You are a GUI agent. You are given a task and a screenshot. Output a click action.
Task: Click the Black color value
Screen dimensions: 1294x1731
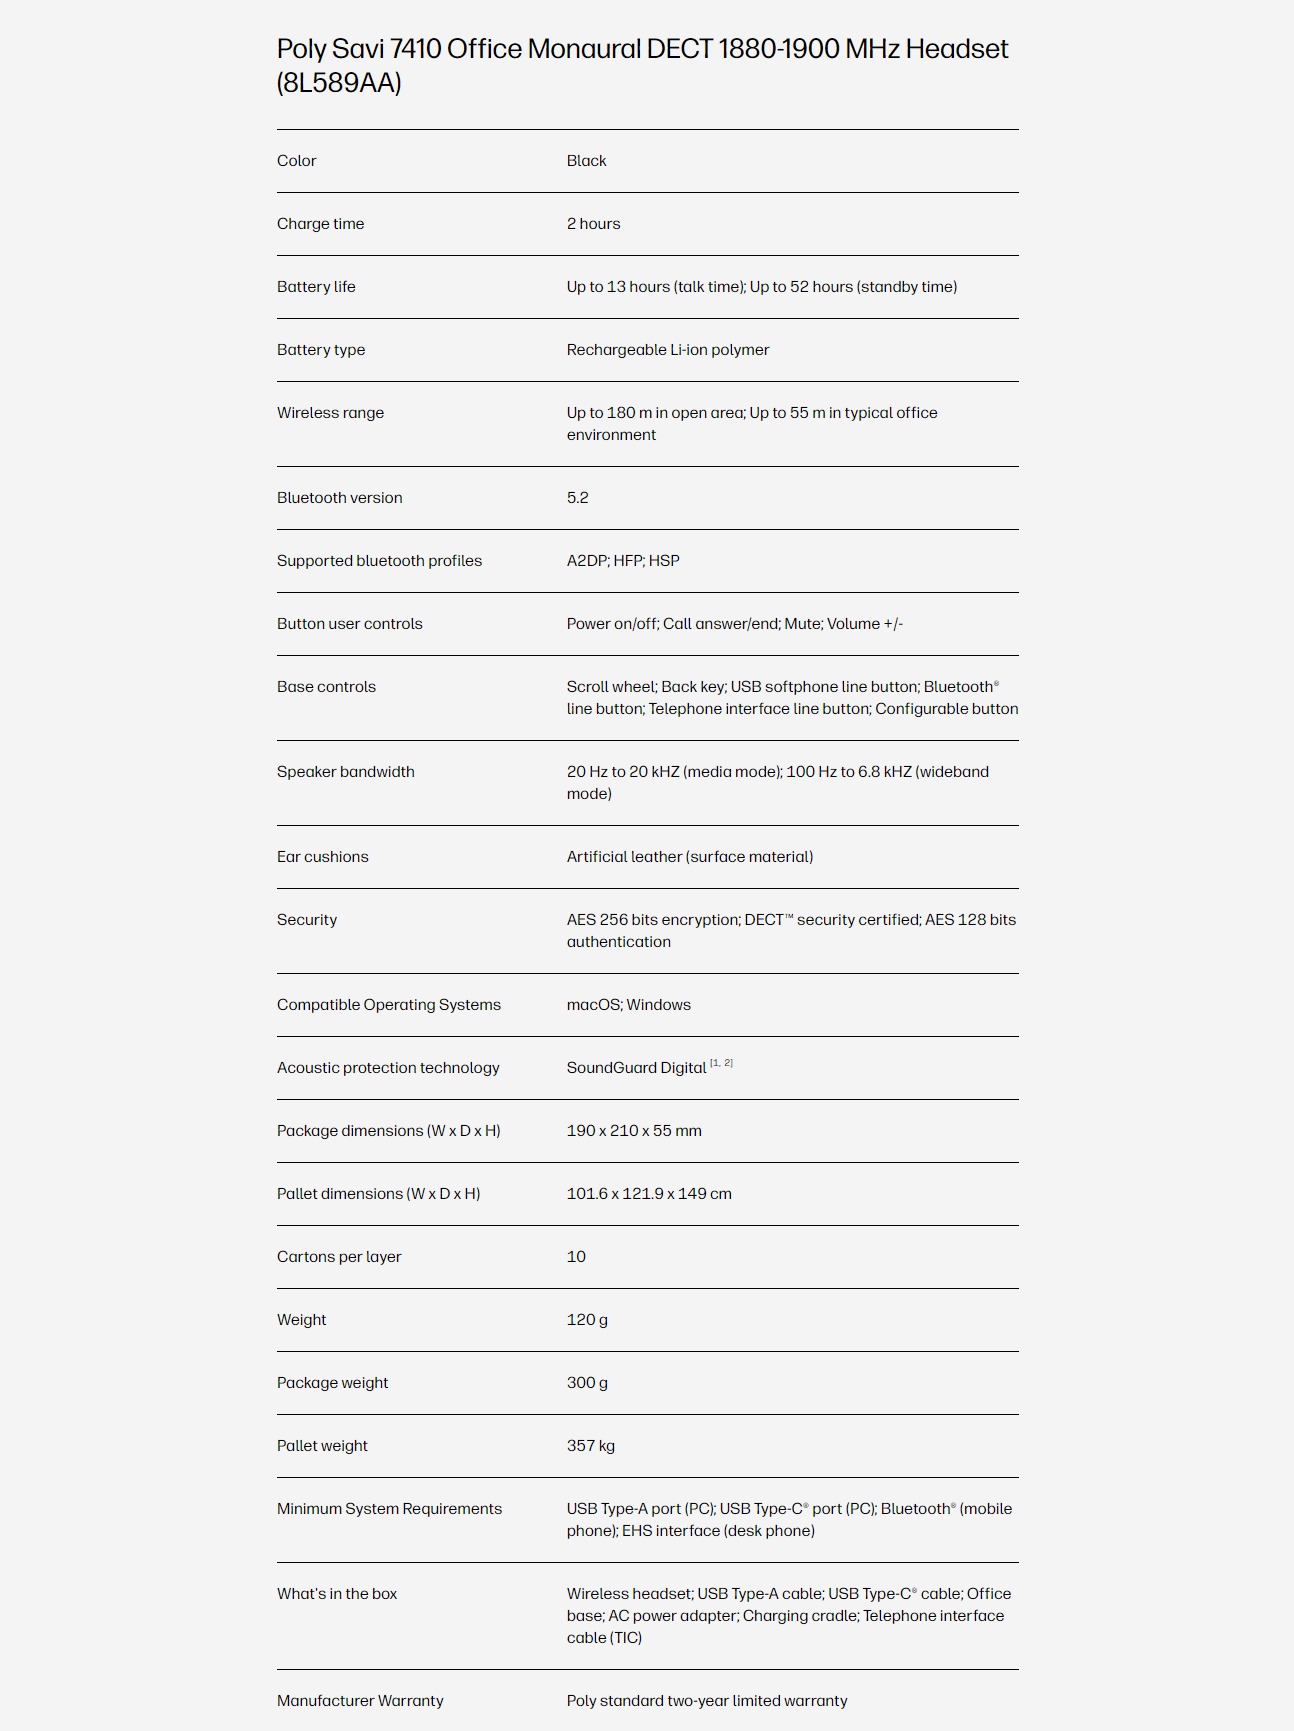click(586, 161)
